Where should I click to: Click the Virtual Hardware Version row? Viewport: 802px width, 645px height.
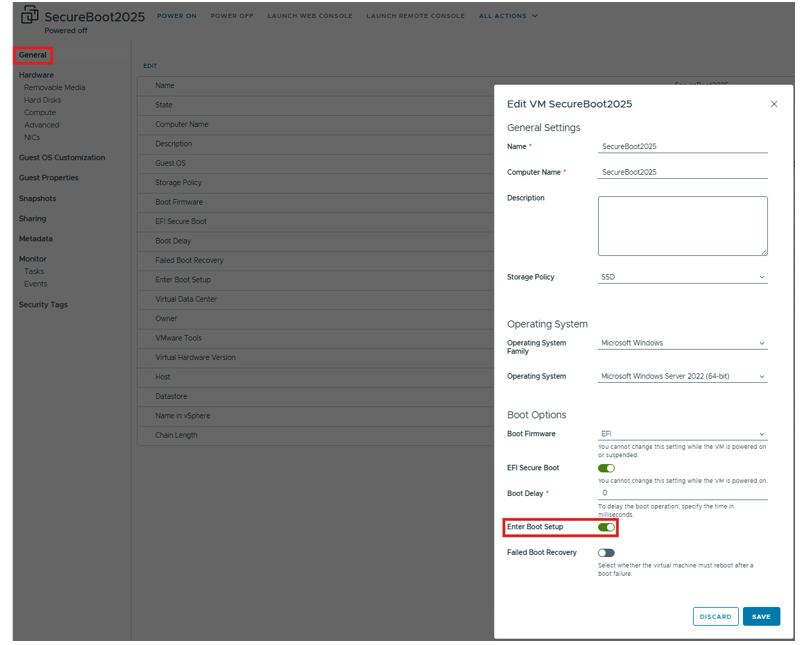(x=316, y=358)
